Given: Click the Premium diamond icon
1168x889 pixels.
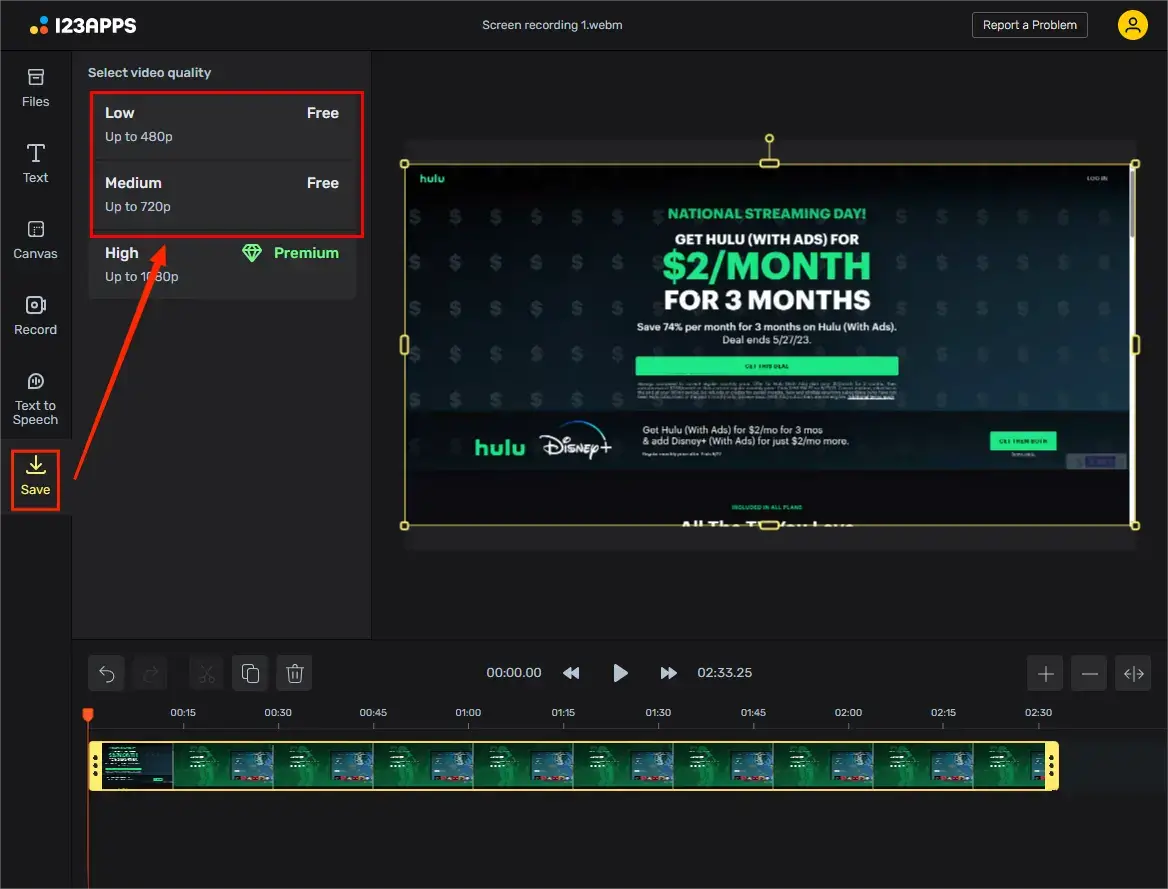Looking at the screenshot, I should [252, 253].
